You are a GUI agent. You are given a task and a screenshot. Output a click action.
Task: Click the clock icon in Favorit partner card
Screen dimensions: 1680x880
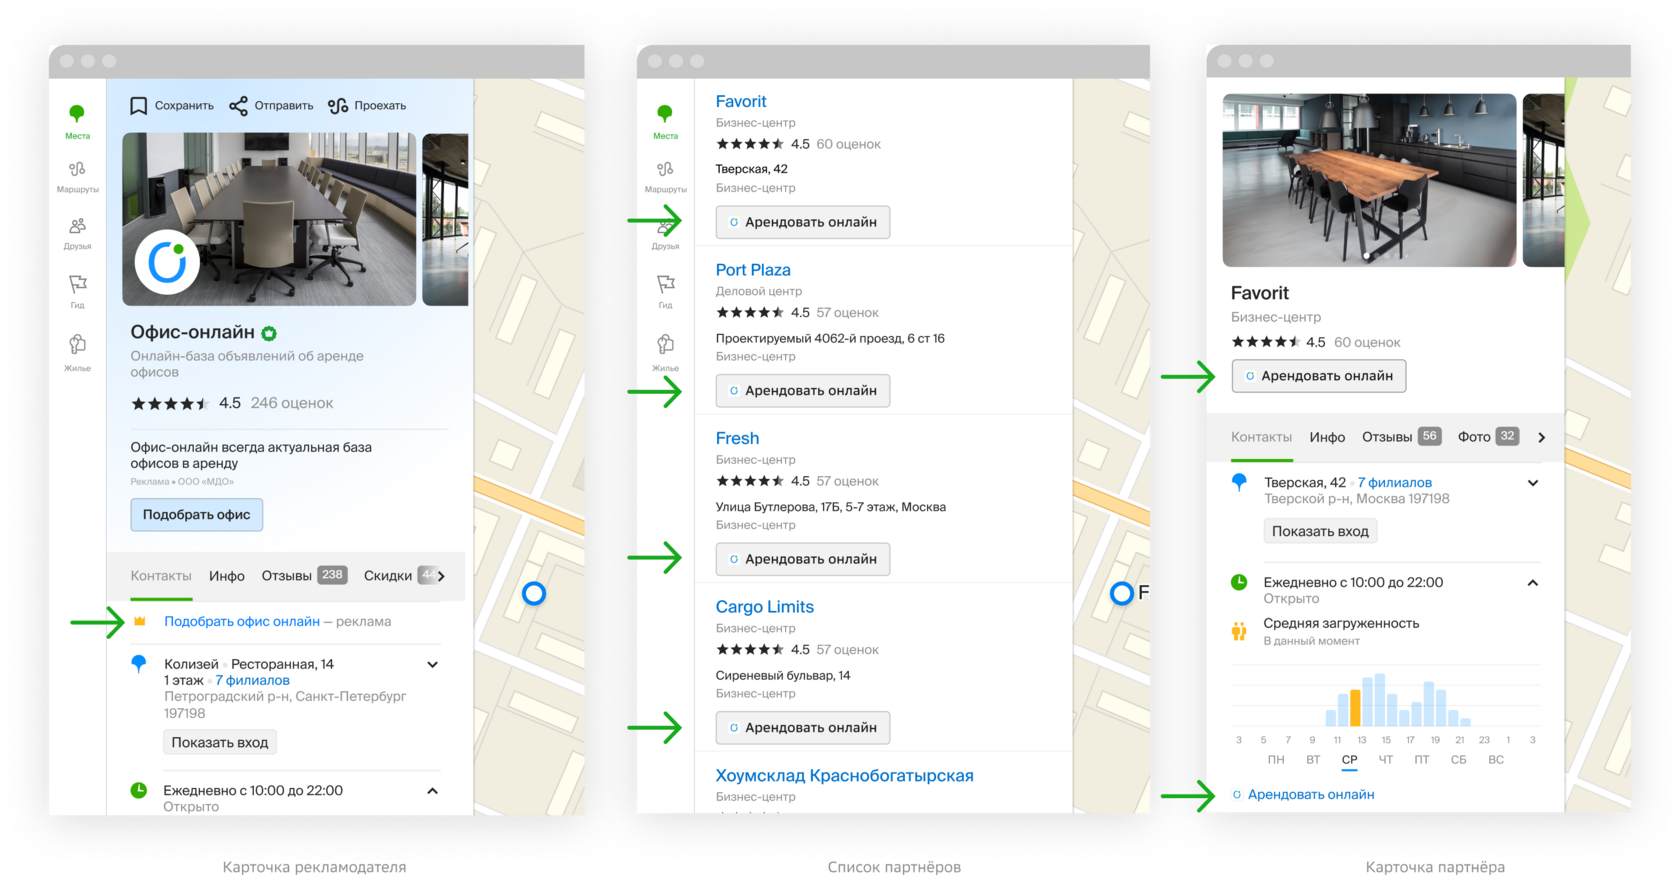point(1239,582)
